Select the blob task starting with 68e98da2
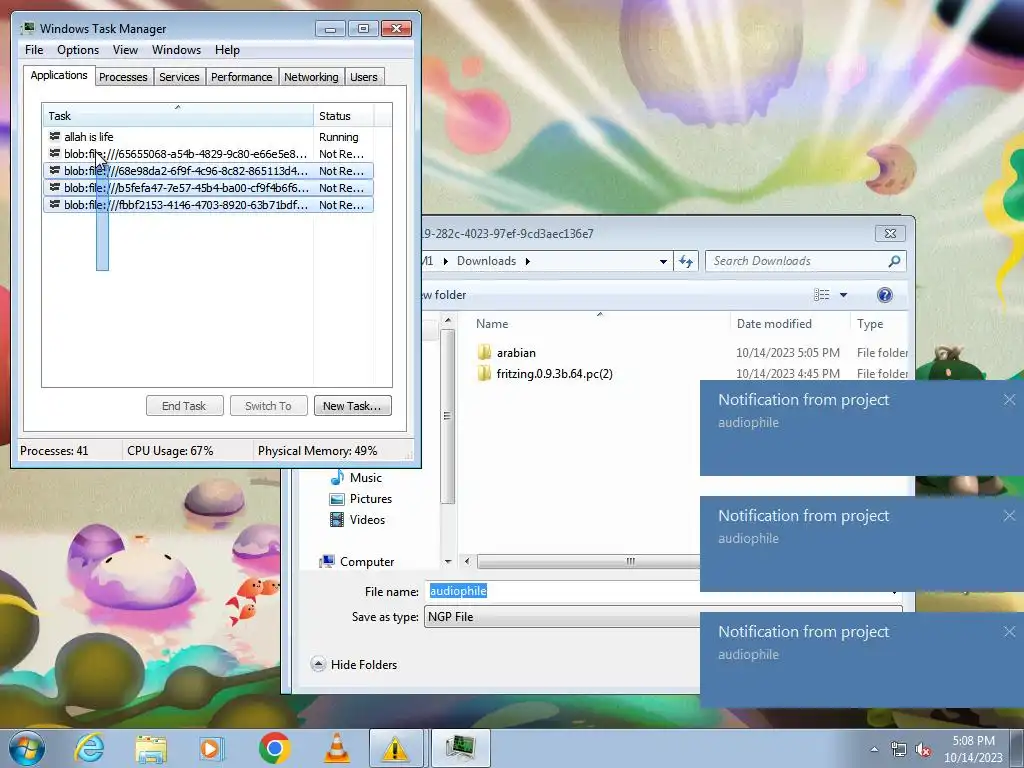1024x768 pixels. (x=208, y=170)
